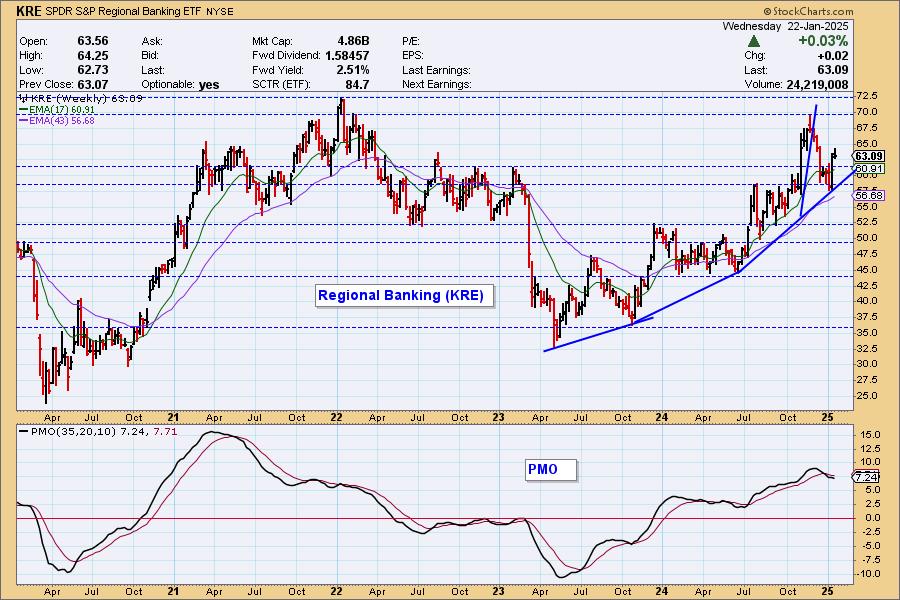
Task: Click the green up-triangle change indicator
Action: (x=754, y=41)
